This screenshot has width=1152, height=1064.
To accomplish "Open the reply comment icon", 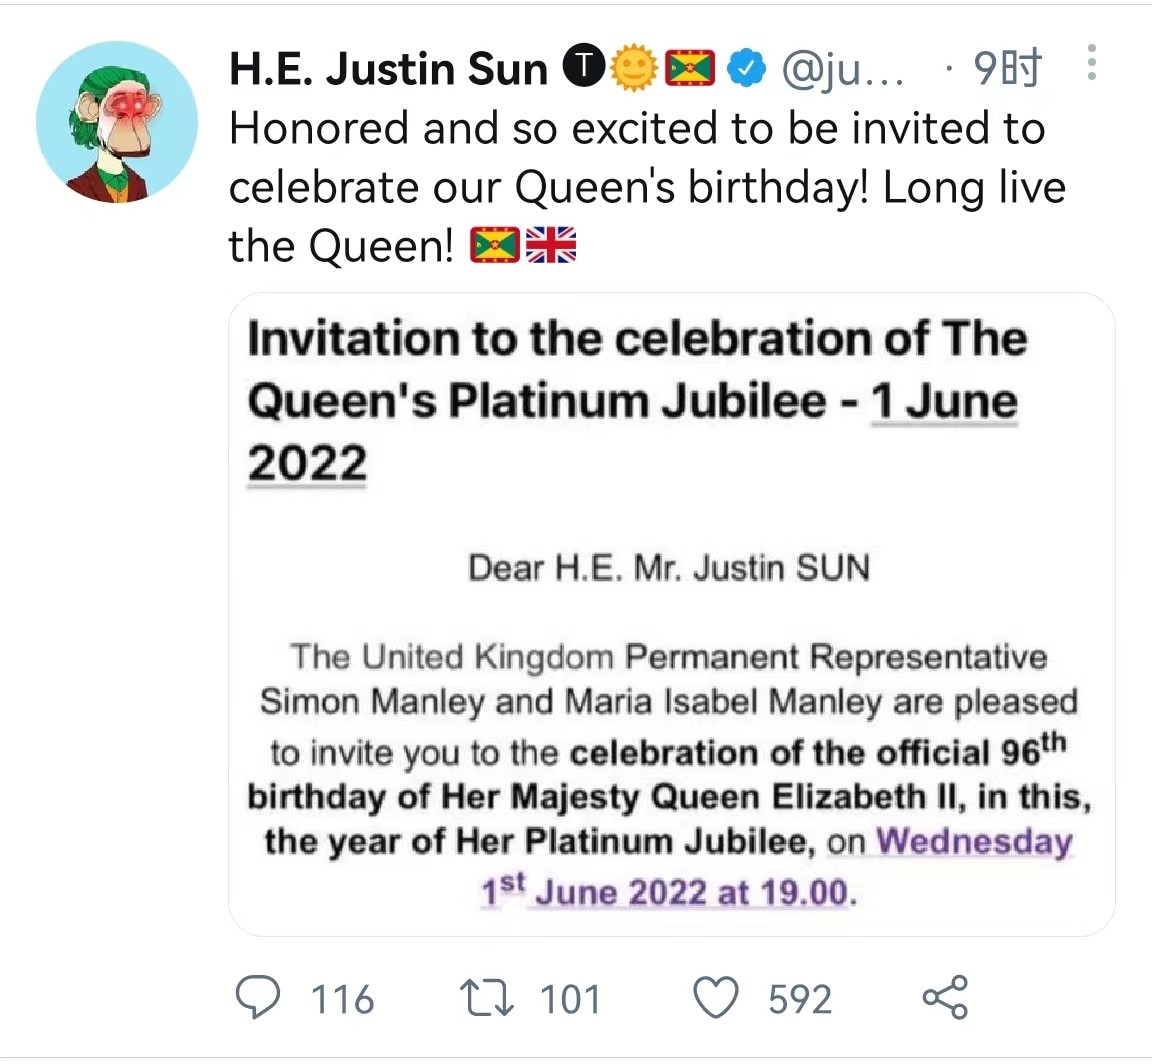I will point(257,998).
